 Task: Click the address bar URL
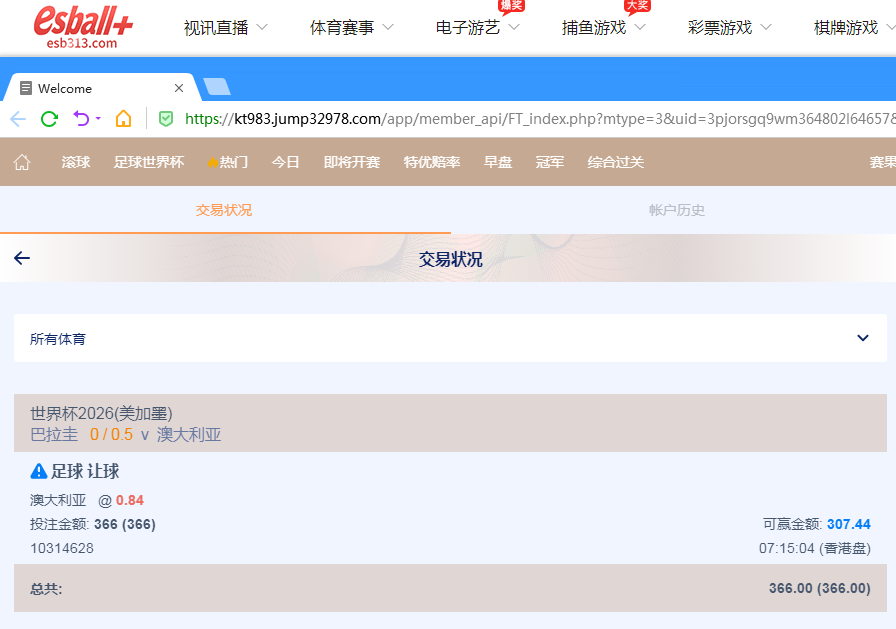[539, 119]
